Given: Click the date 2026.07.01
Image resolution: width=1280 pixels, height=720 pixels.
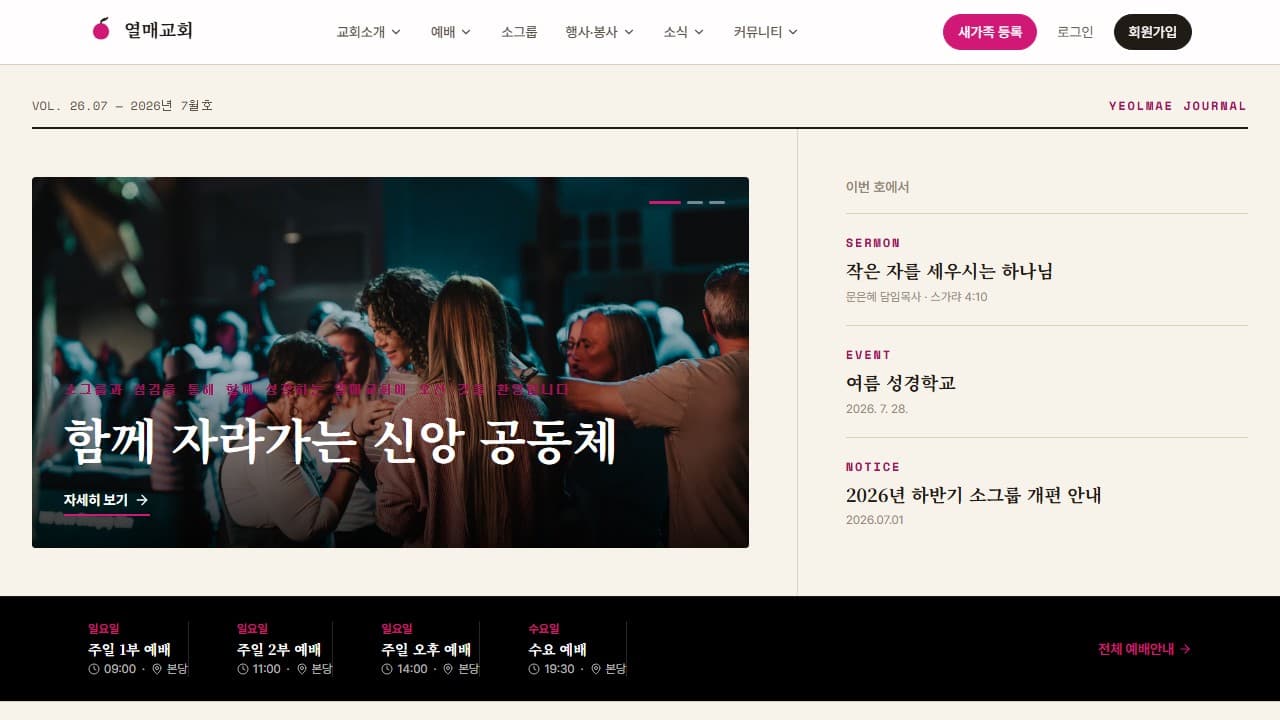Looking at the screenshot, I should (875, 520).
